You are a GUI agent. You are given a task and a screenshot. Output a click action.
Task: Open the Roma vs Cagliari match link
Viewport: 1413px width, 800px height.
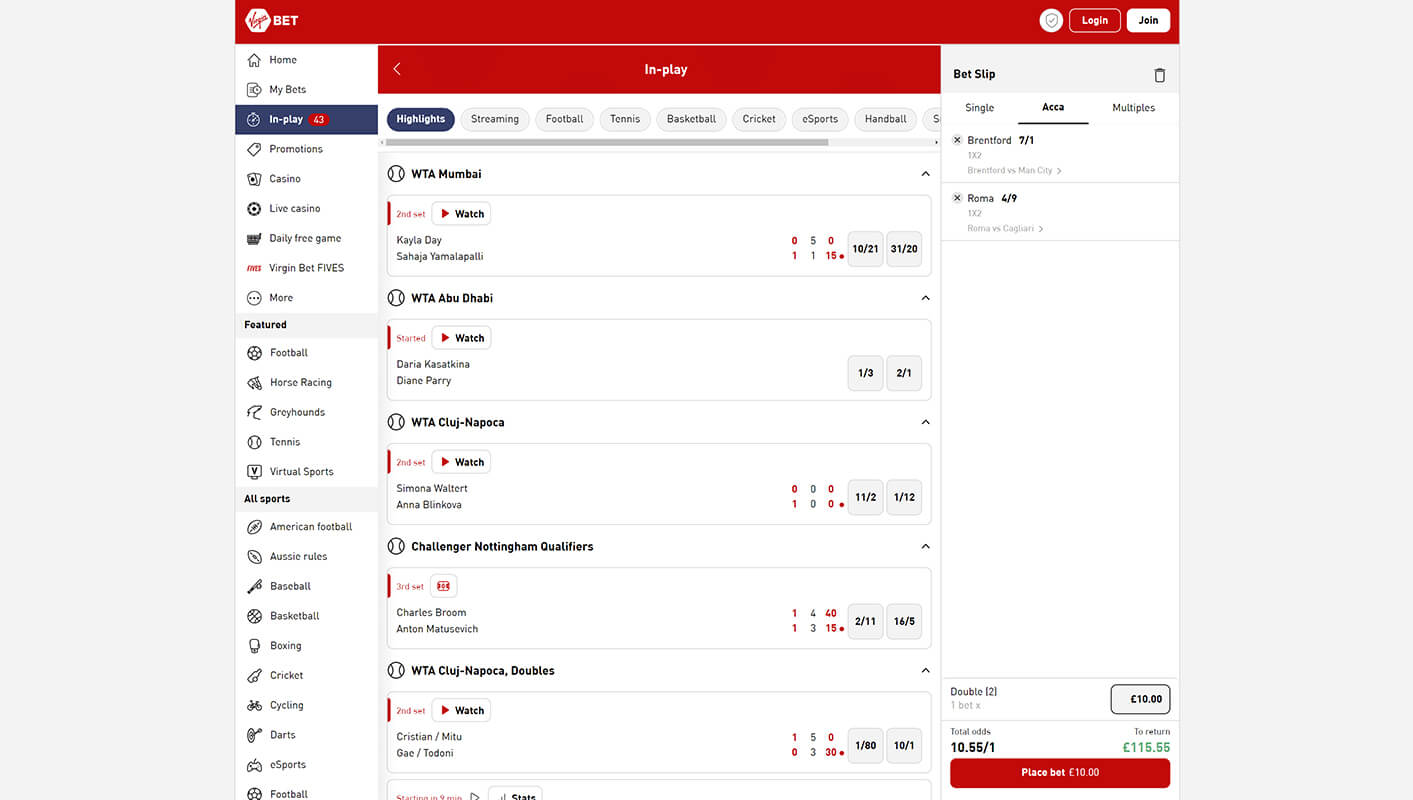pos(1005,229)
